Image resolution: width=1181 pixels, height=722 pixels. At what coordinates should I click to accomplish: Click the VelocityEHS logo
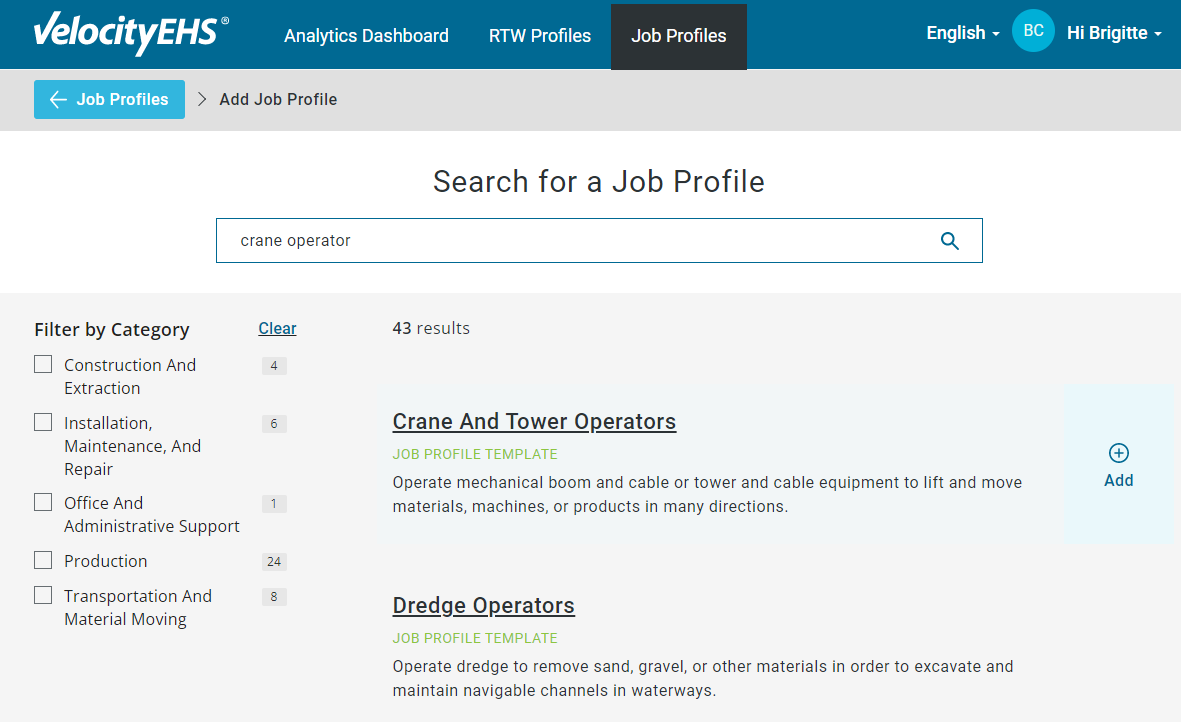pyautogui.click(x=131, y=33)
